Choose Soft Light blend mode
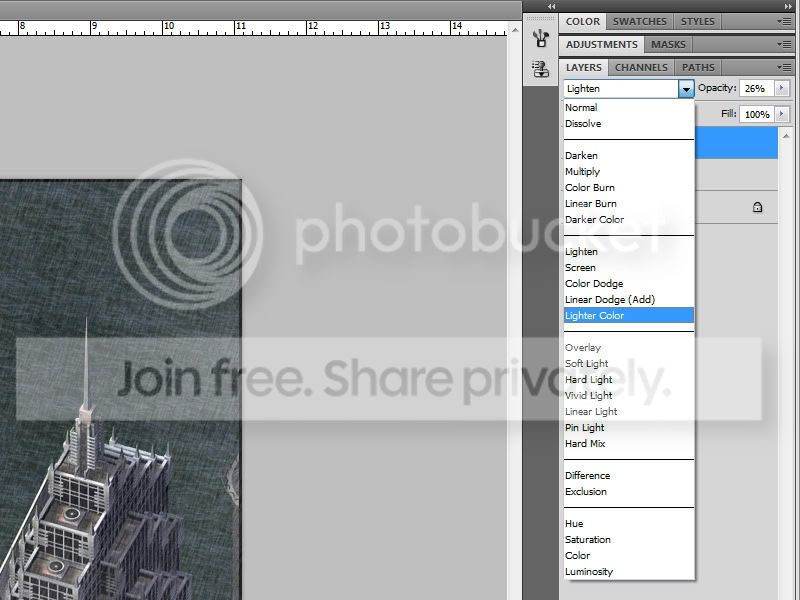Screen dimensions: 800x600 coord(629,363)
